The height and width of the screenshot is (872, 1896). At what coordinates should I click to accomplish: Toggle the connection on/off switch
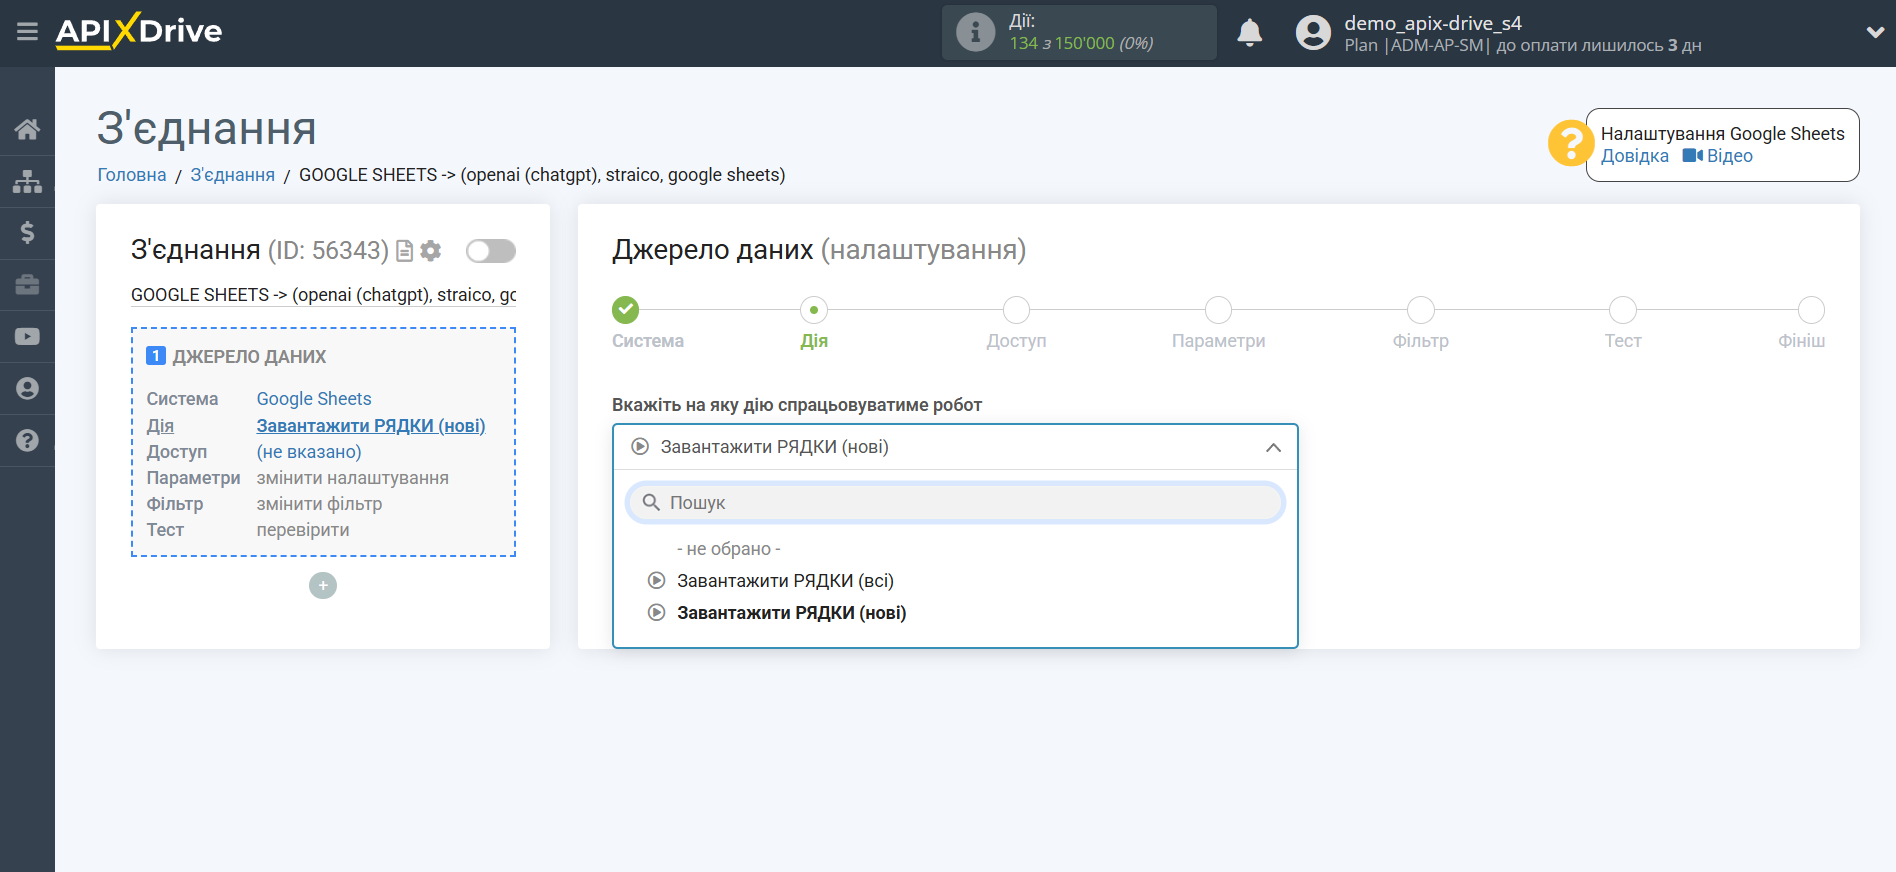(x=490, y=251)
